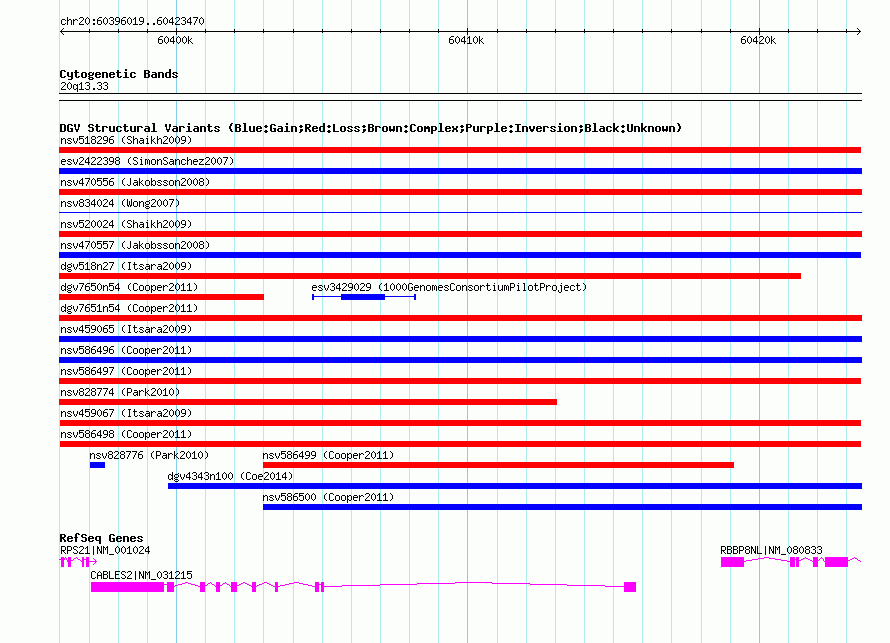Click the dgv7650n54 (Cooper2011) short red bar
The width and height of the screenshot is (890, 643).
(162, 297)
